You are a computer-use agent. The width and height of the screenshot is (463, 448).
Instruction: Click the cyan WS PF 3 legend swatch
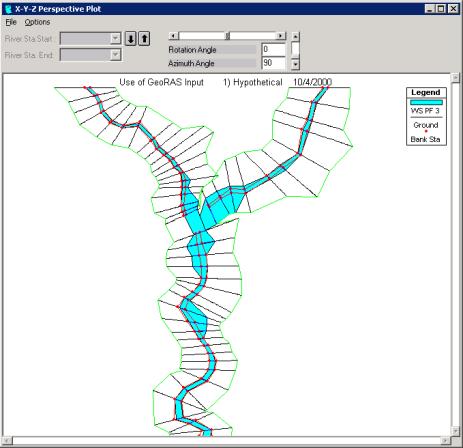click(x=426, y=102)
